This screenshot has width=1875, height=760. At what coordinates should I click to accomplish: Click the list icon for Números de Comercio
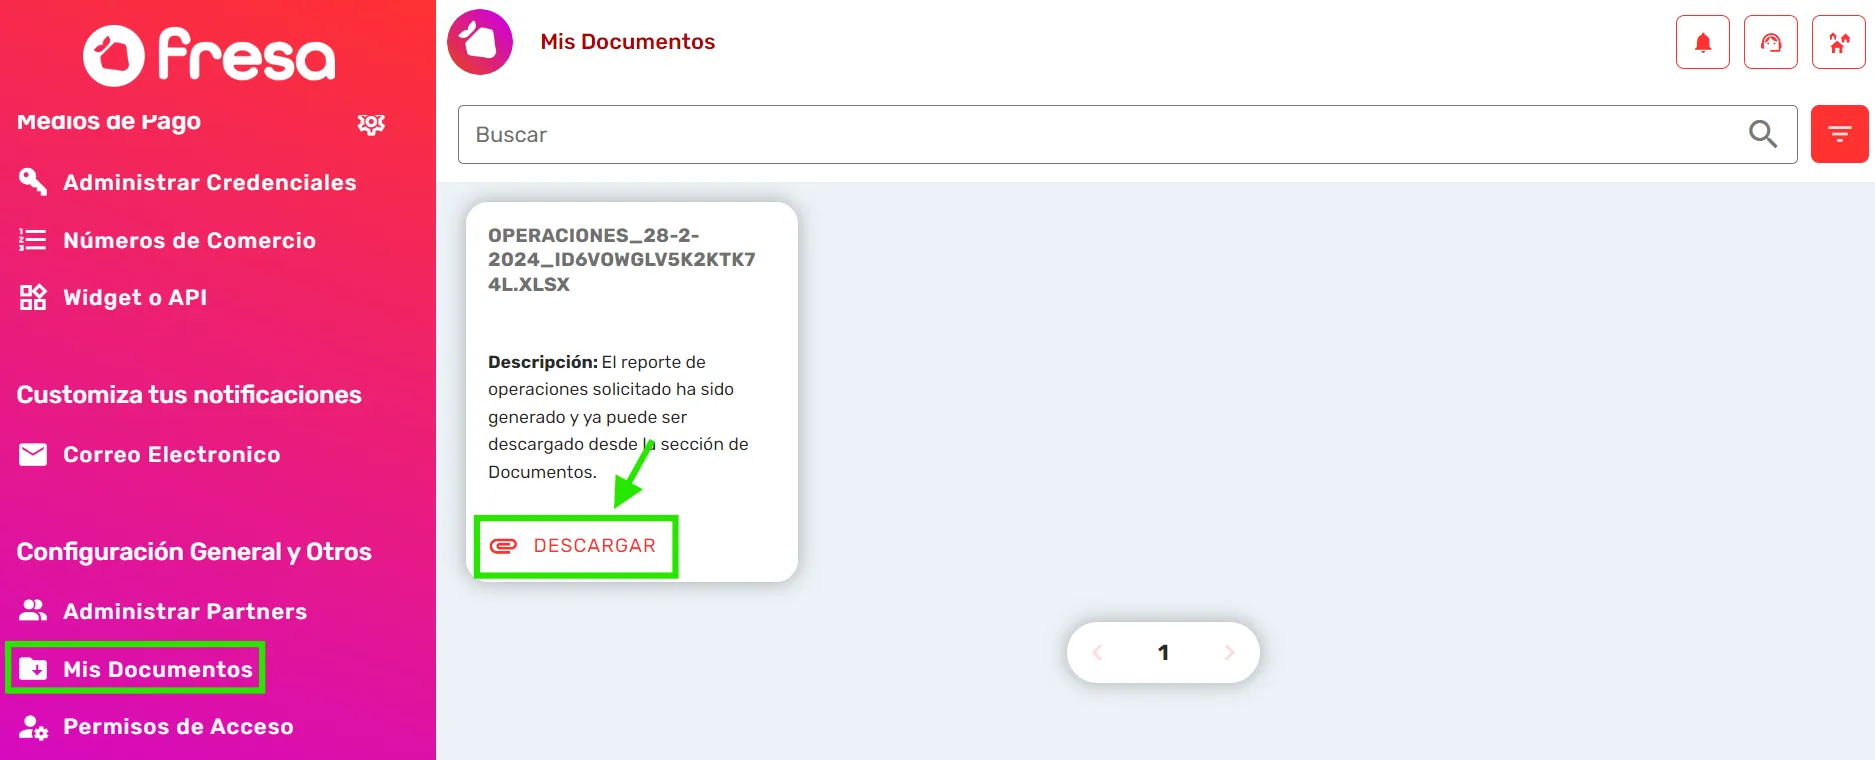[33, 240]
